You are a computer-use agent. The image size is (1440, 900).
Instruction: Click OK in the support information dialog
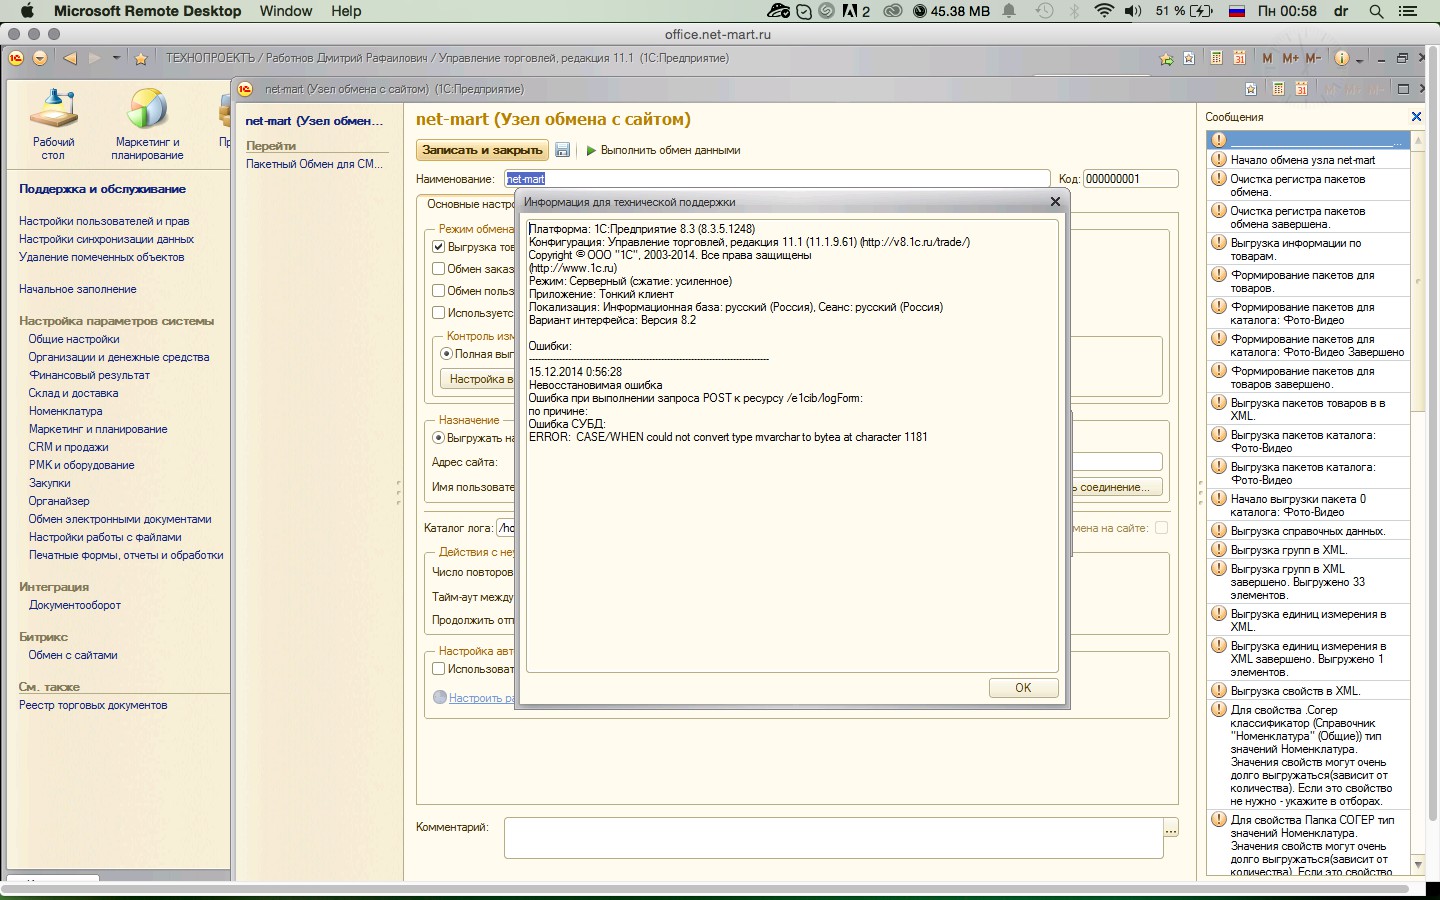1023,688
